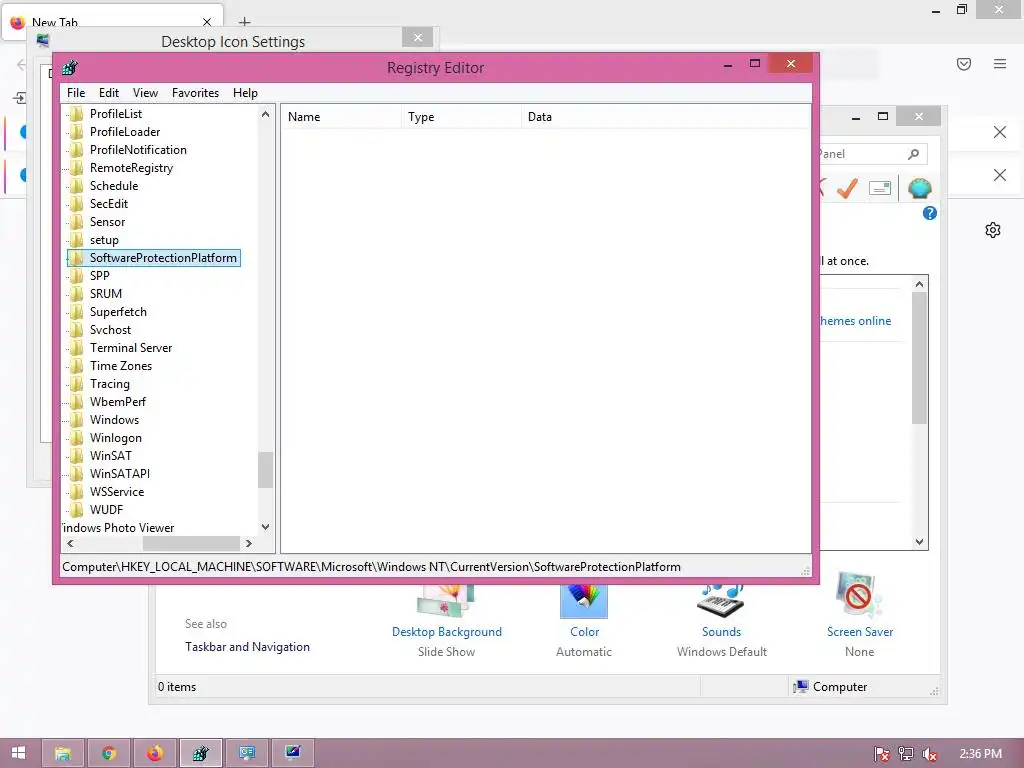Open Chrome from the taskbar

(x=108, y=753)
